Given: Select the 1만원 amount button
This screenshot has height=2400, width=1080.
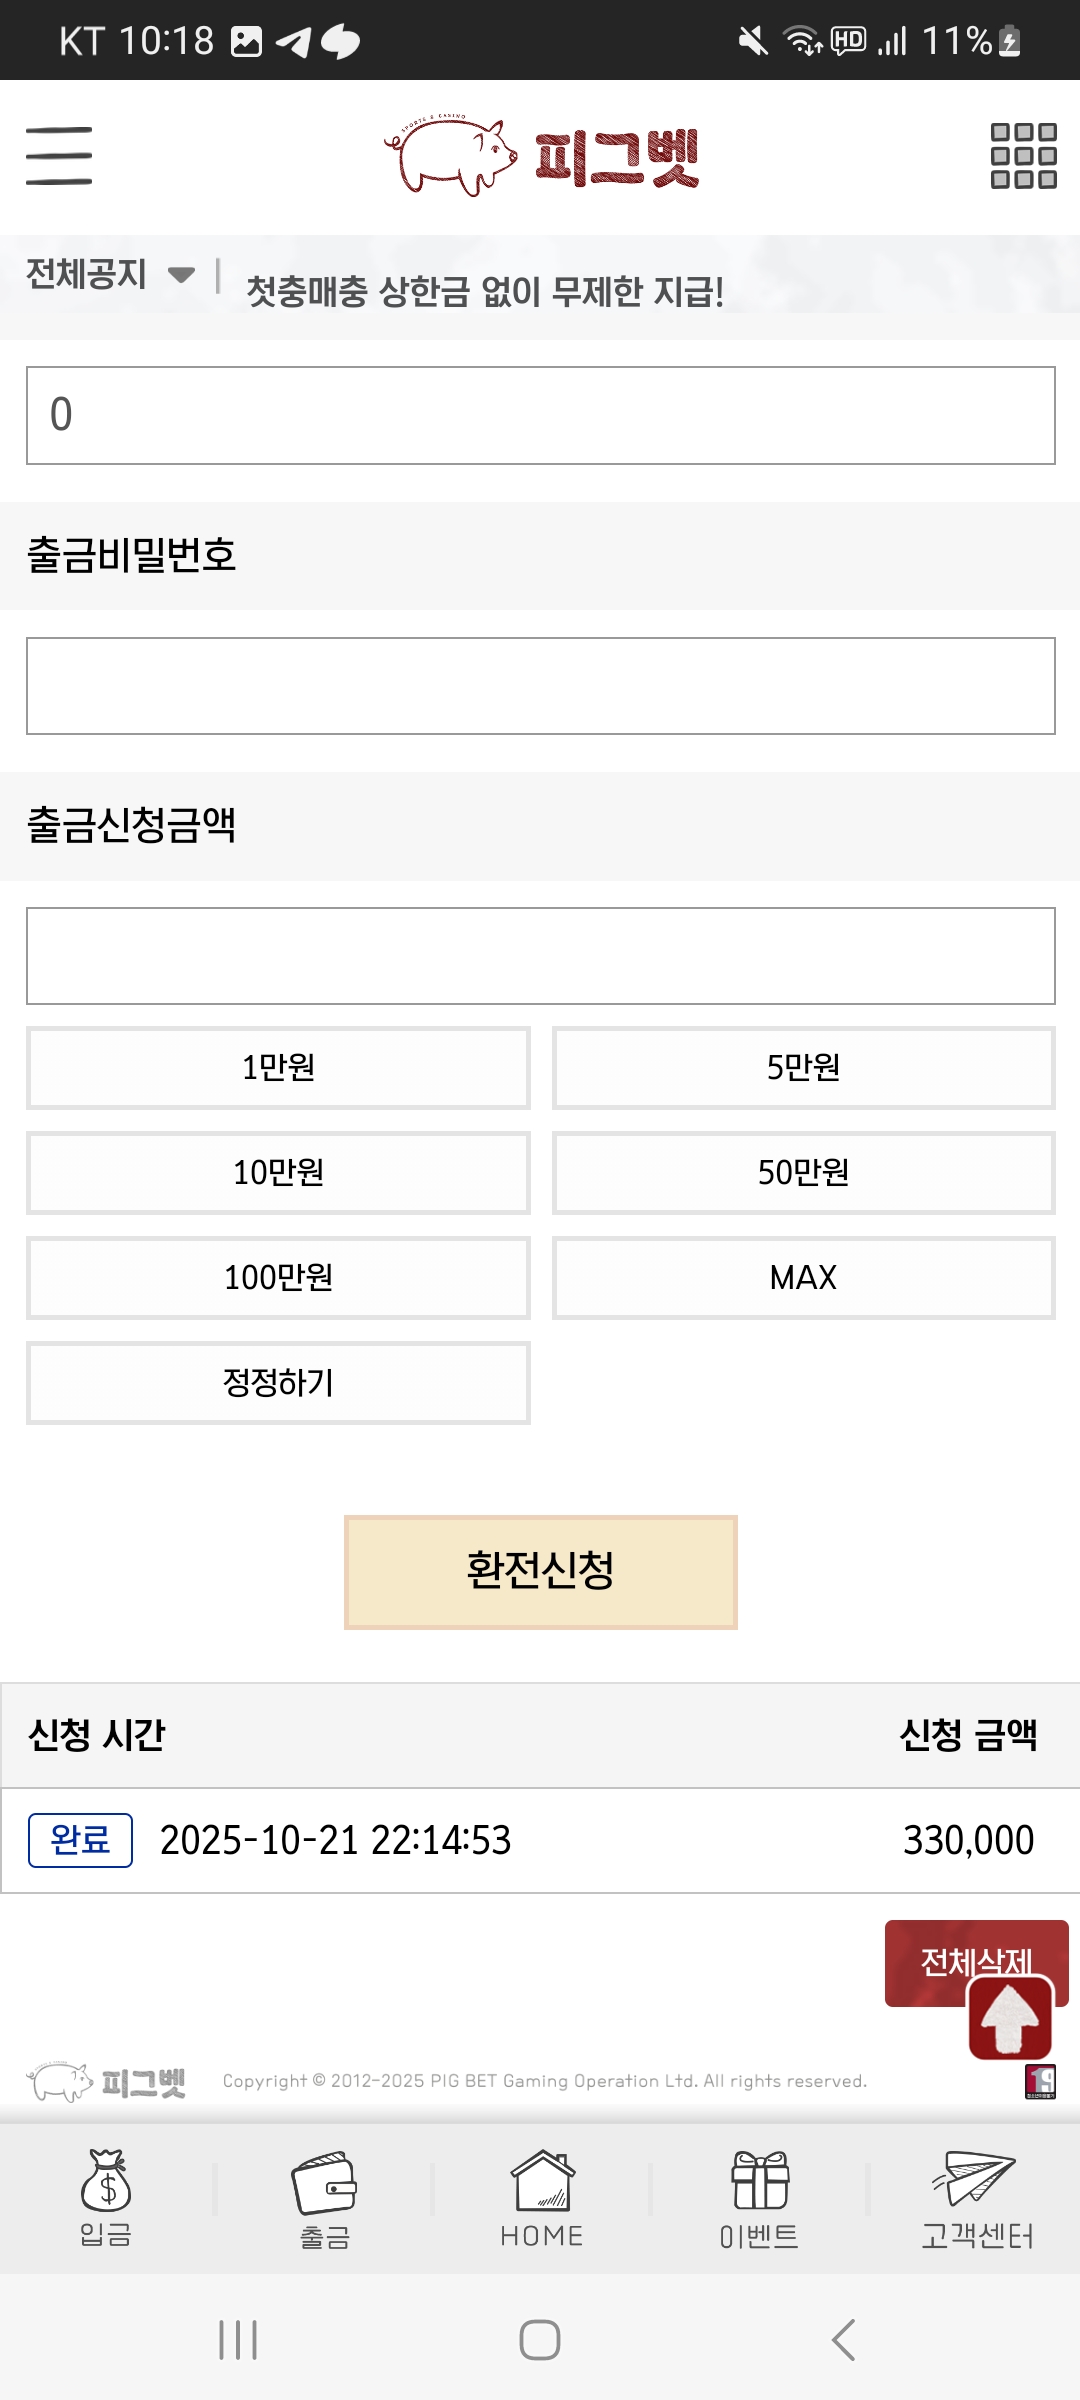Looking at the screenshot, I should tap(278, 1068).
